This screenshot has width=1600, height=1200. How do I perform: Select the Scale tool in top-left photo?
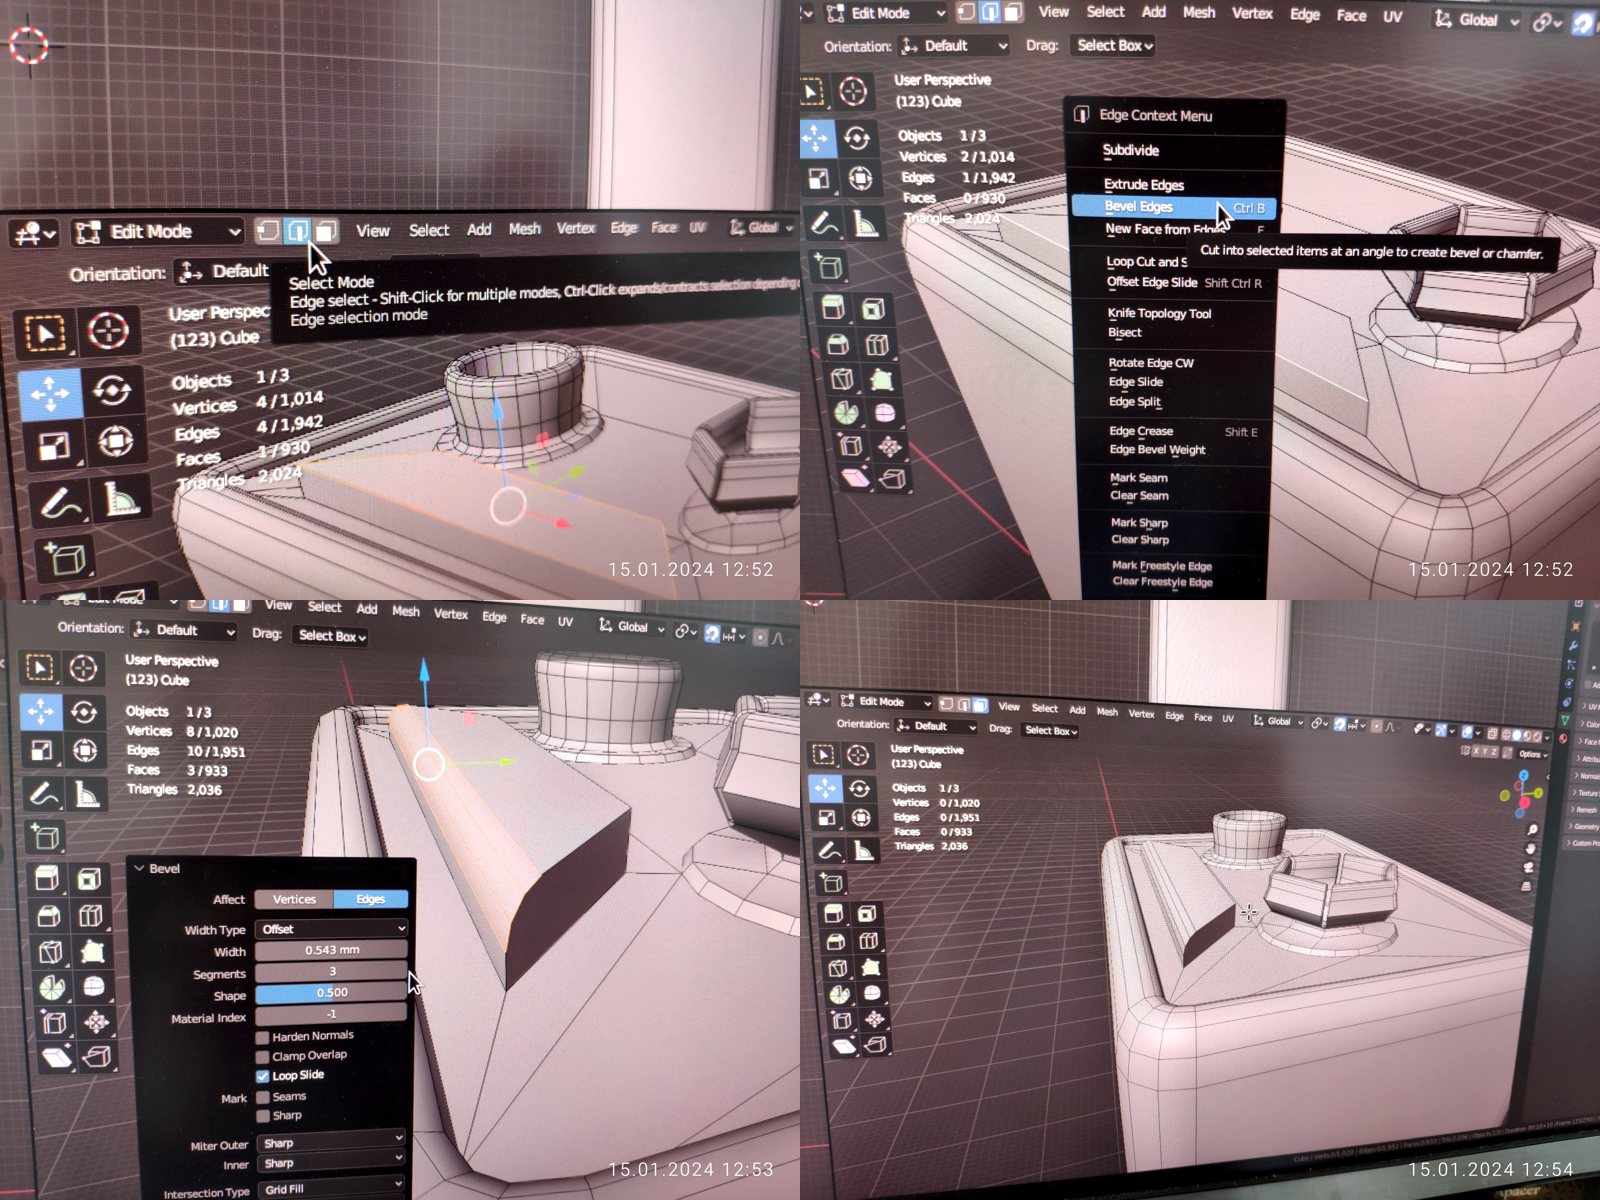54,446
